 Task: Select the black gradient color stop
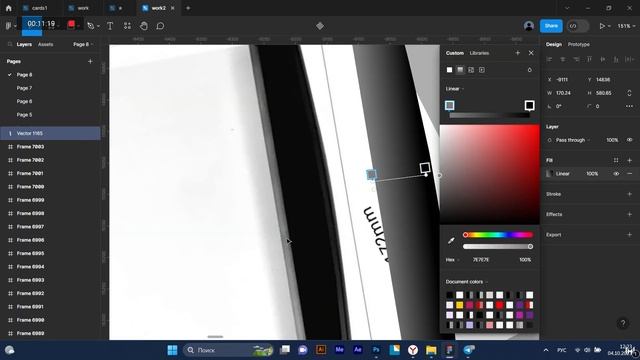tap(529, 105)
